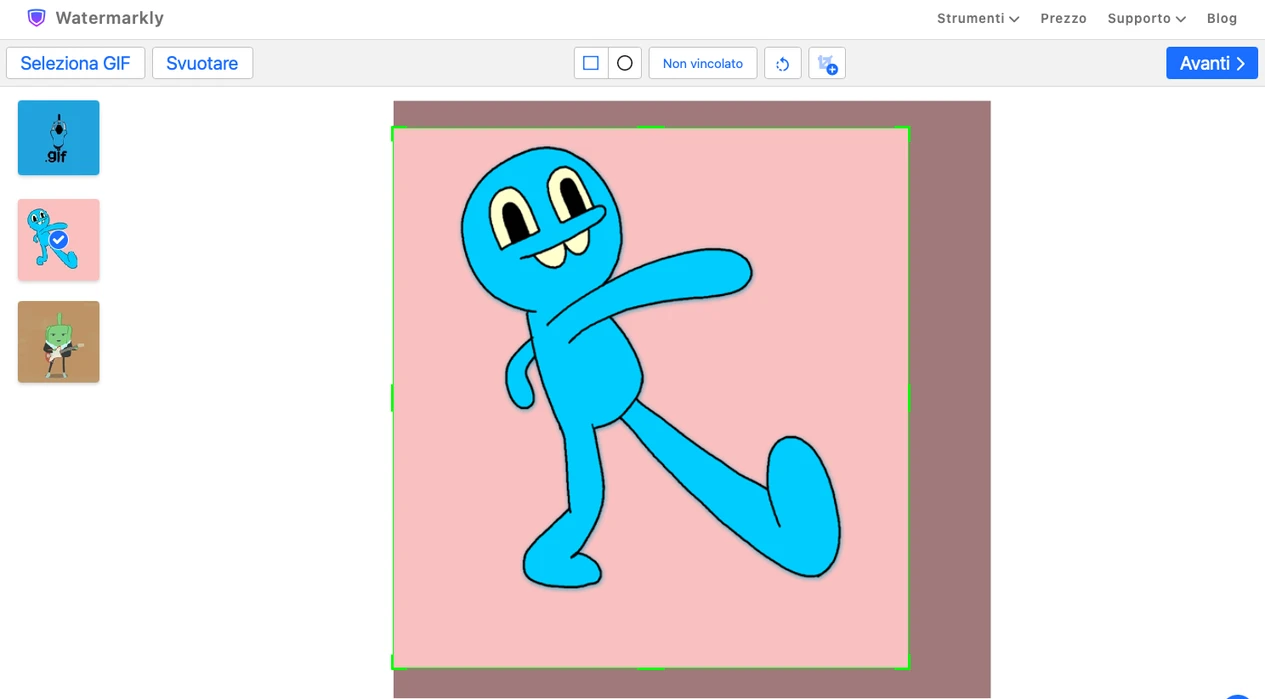The image size is (1265, 699).
Task: Proceed with the Avanti button
Action: click(1212, 63)
